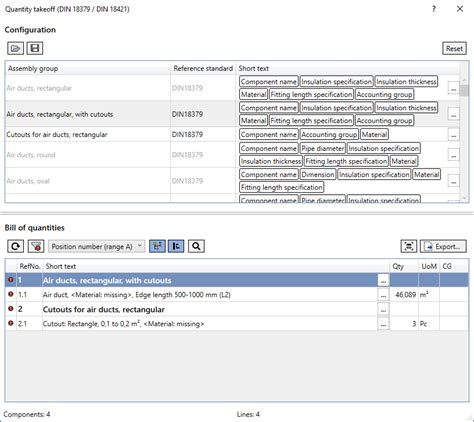
Task: Open configuration file with folder icon
Action: (x=15, y=48)
